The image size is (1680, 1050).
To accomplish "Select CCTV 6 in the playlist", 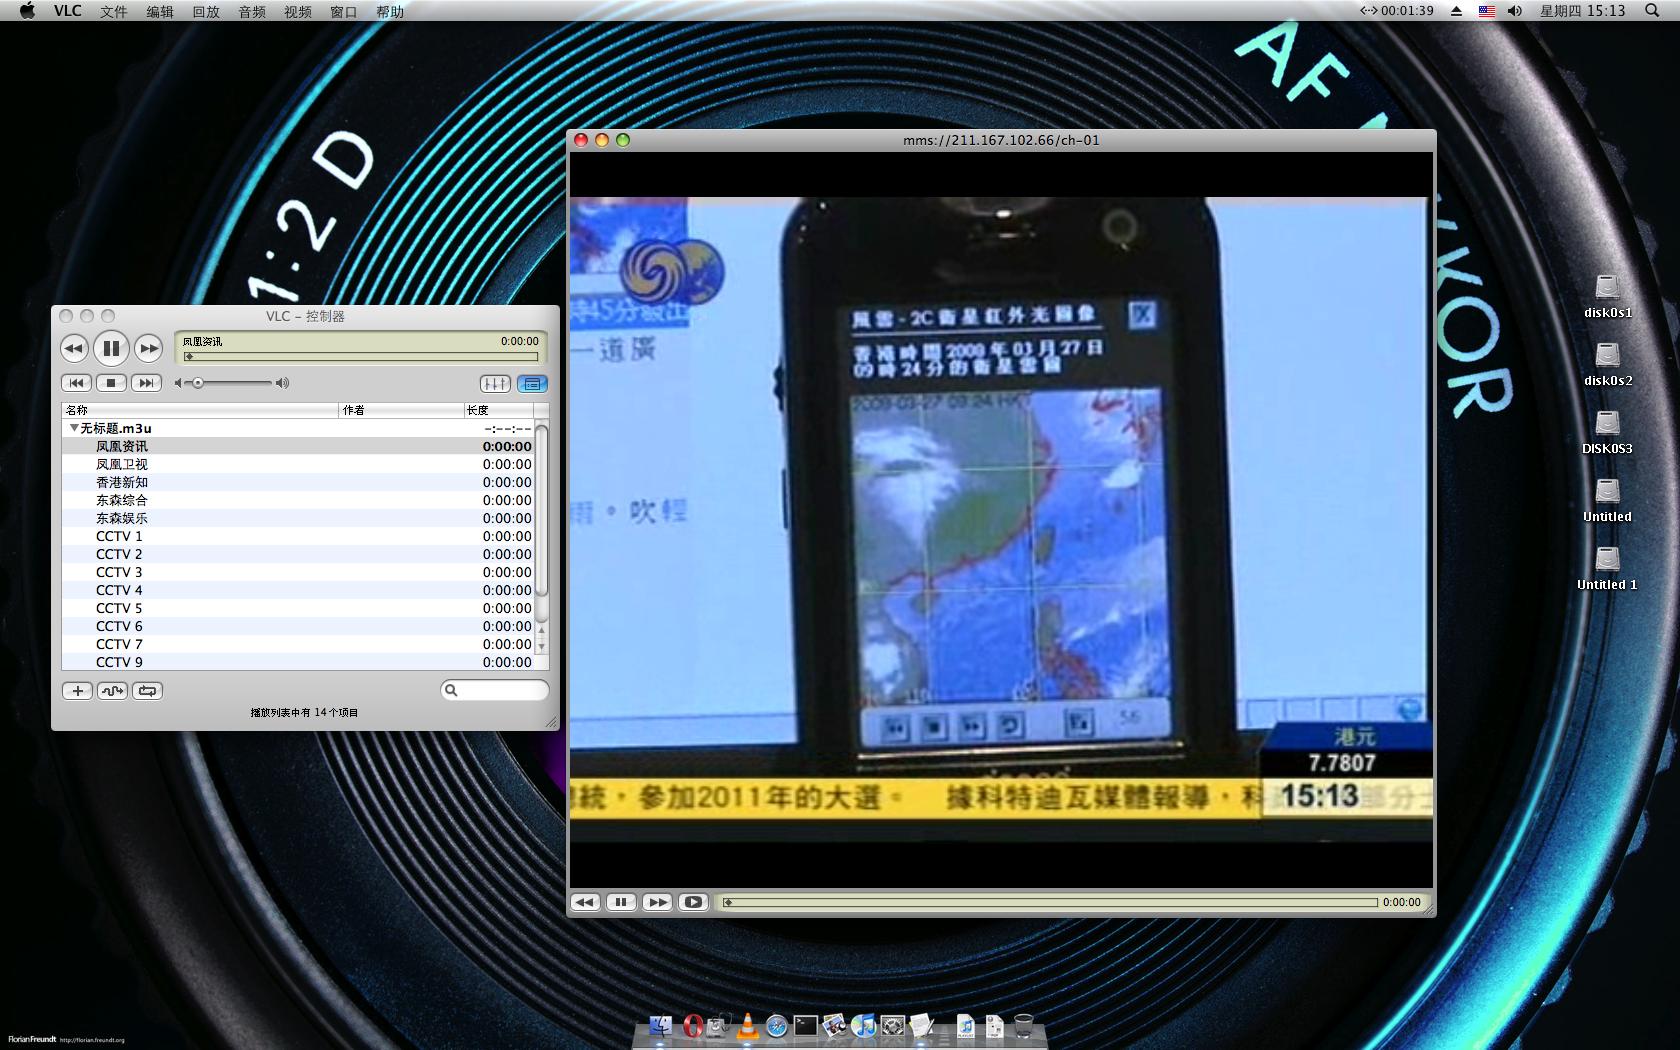I will 298,626.
